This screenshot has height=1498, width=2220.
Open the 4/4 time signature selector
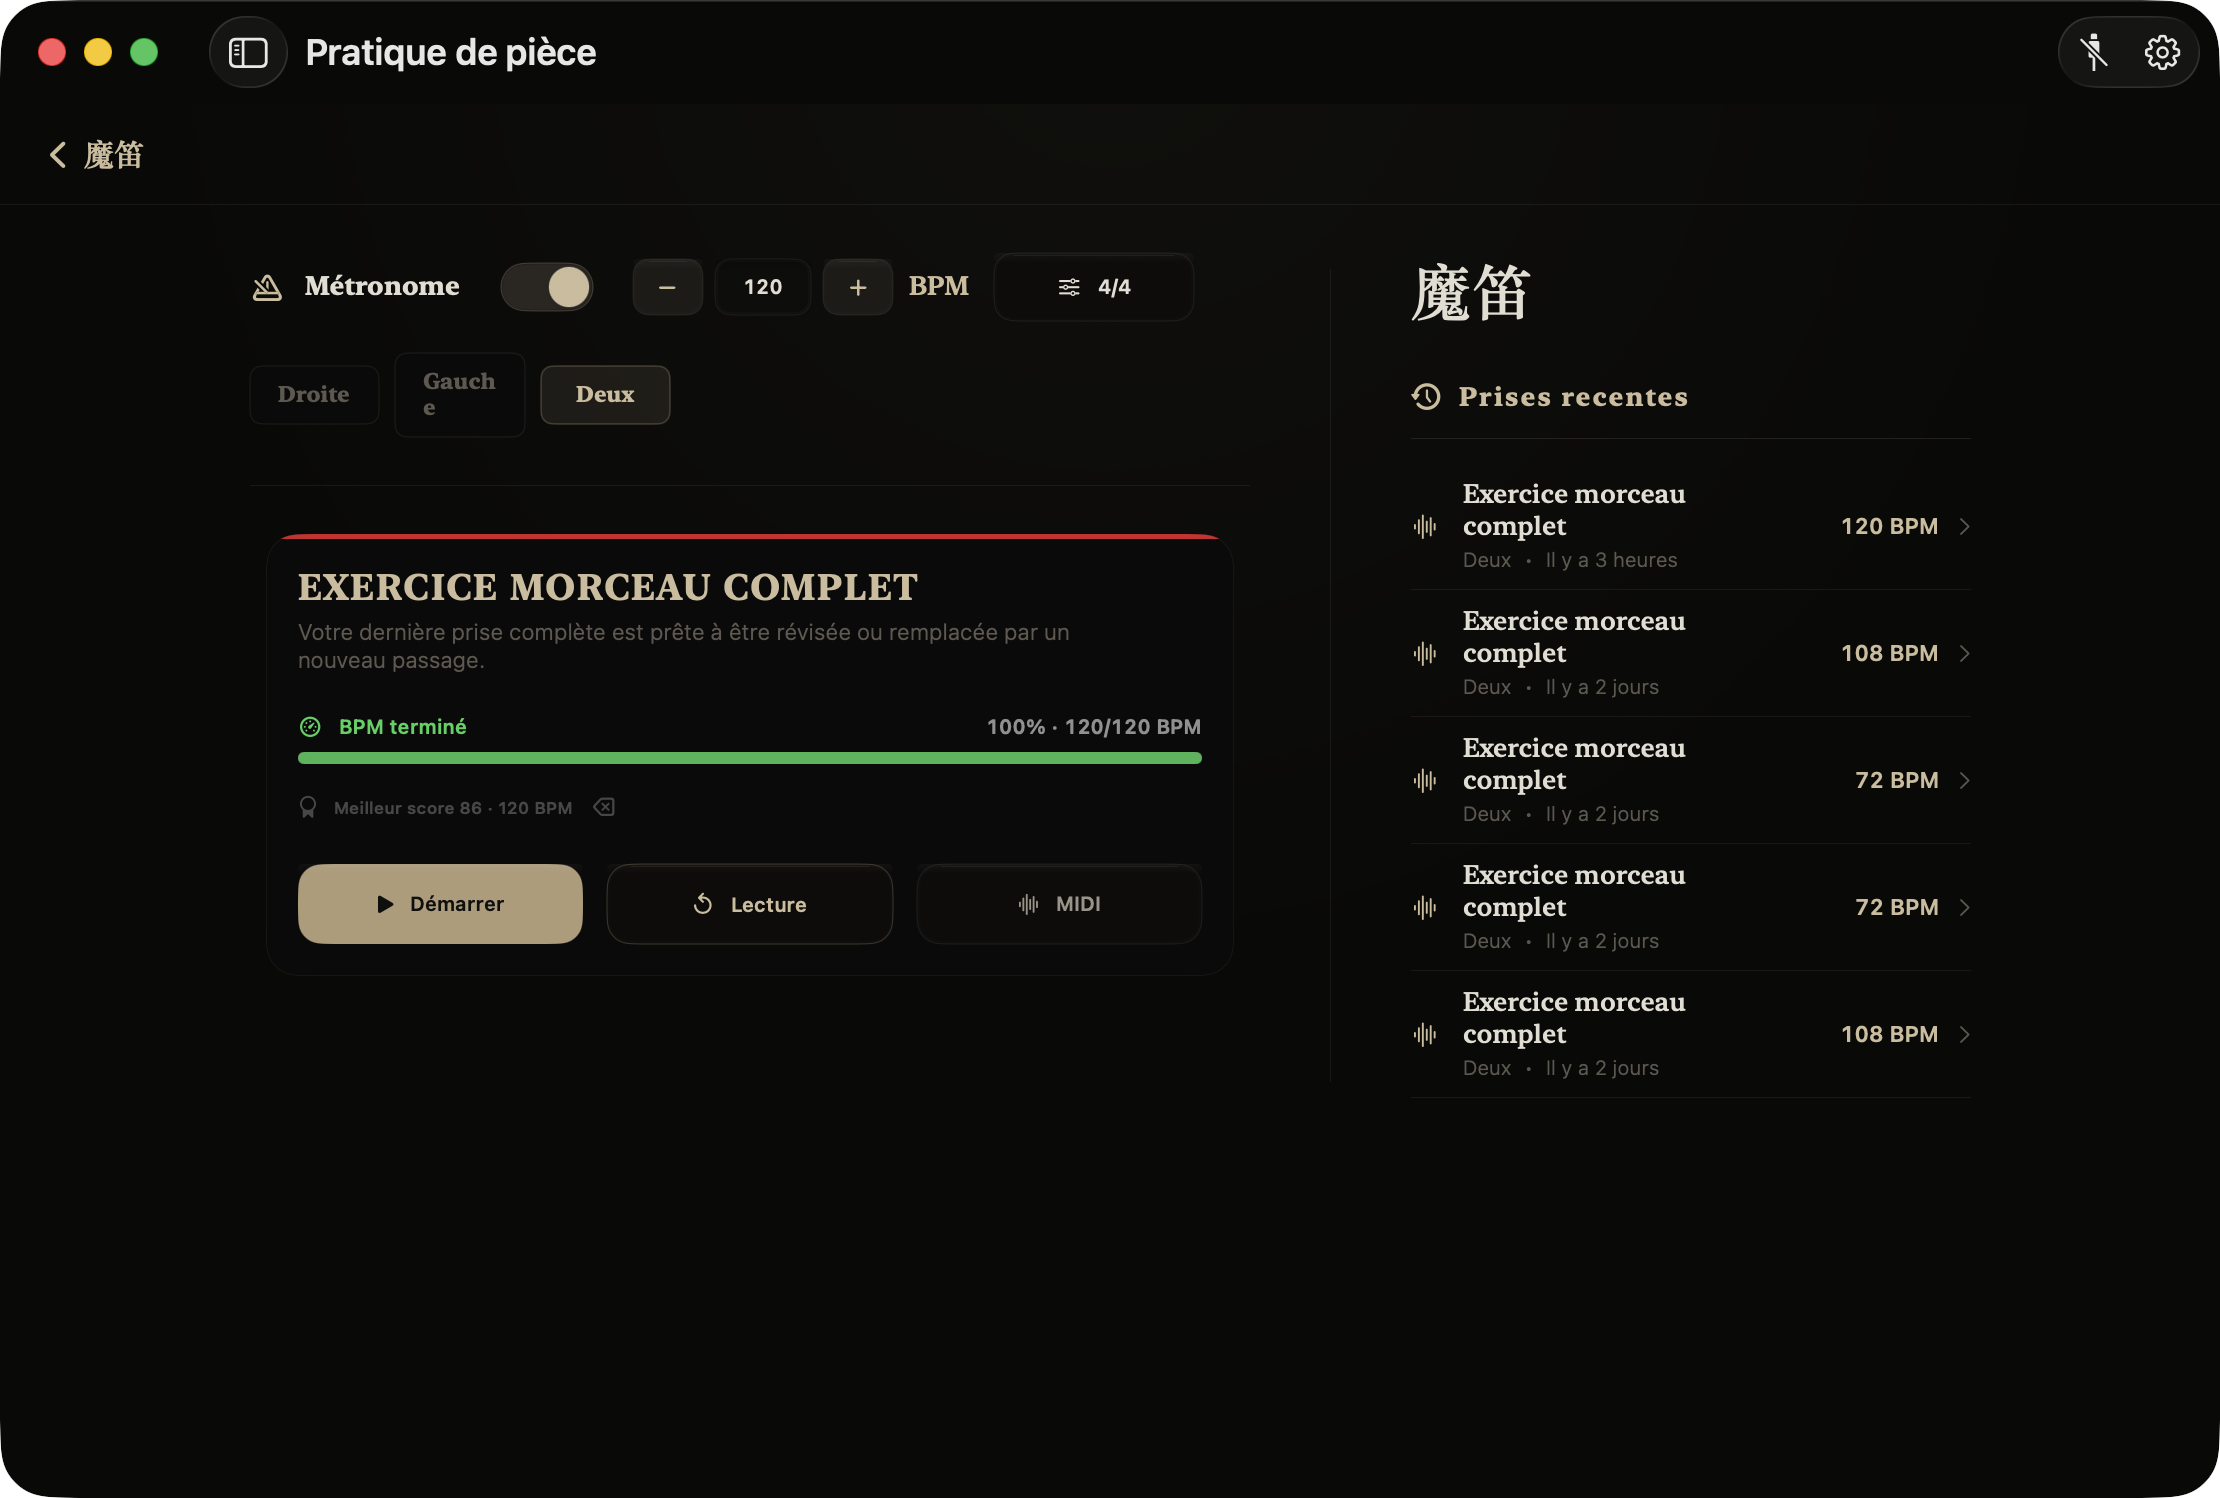click(x=1094, y=287)
